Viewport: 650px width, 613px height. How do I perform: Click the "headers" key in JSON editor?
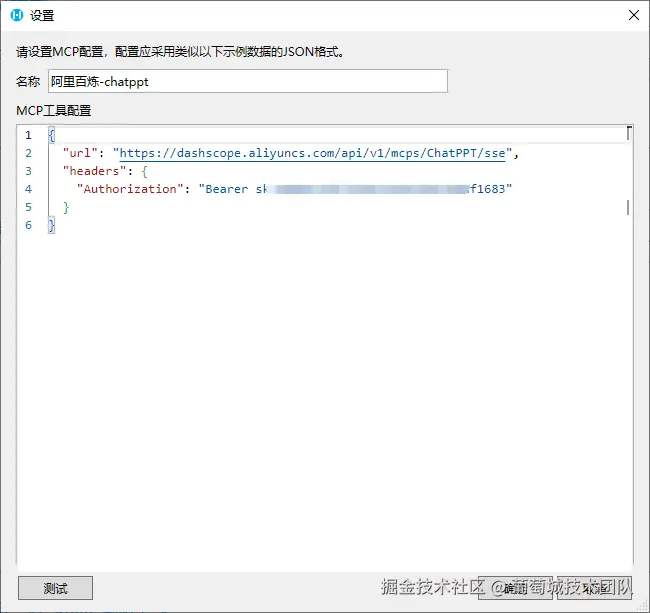[95, 171]
